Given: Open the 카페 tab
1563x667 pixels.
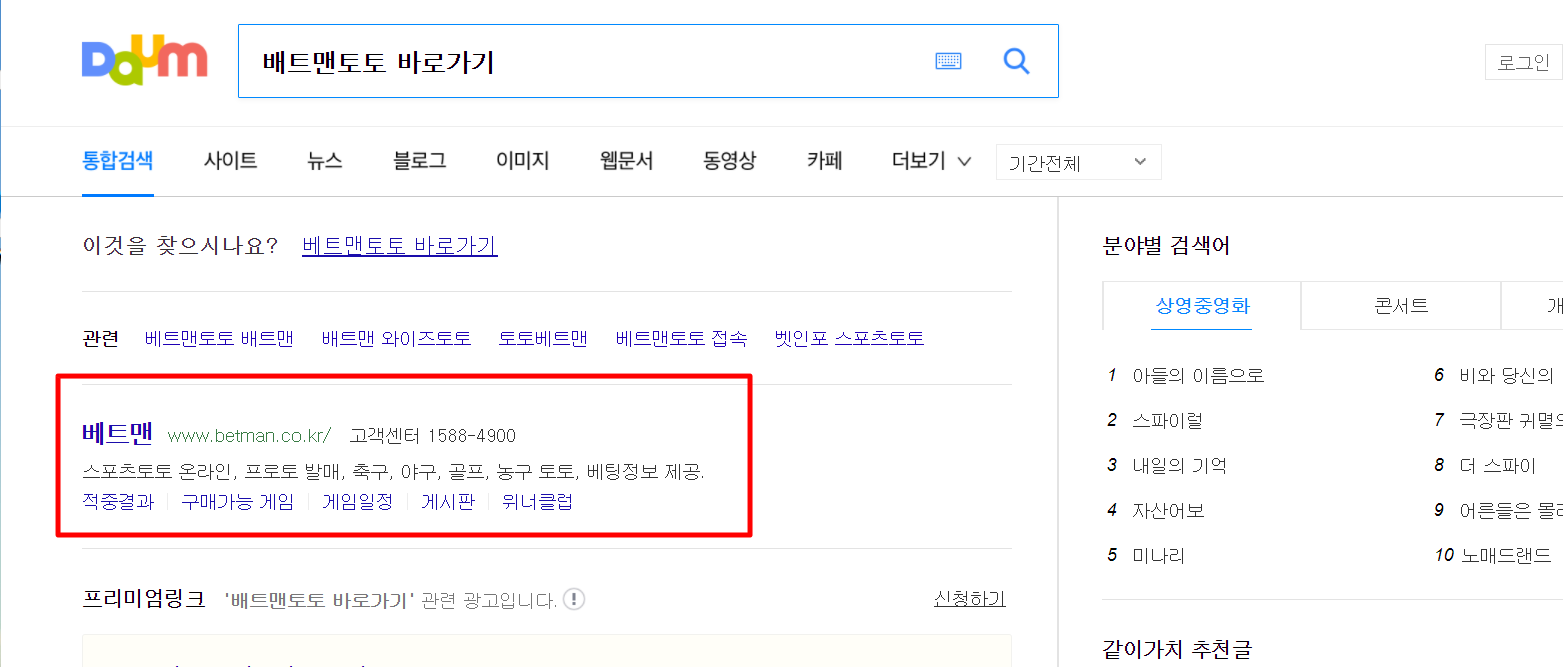Looking at the screenshot, I should pyautogui.click(x=825, y=161).
